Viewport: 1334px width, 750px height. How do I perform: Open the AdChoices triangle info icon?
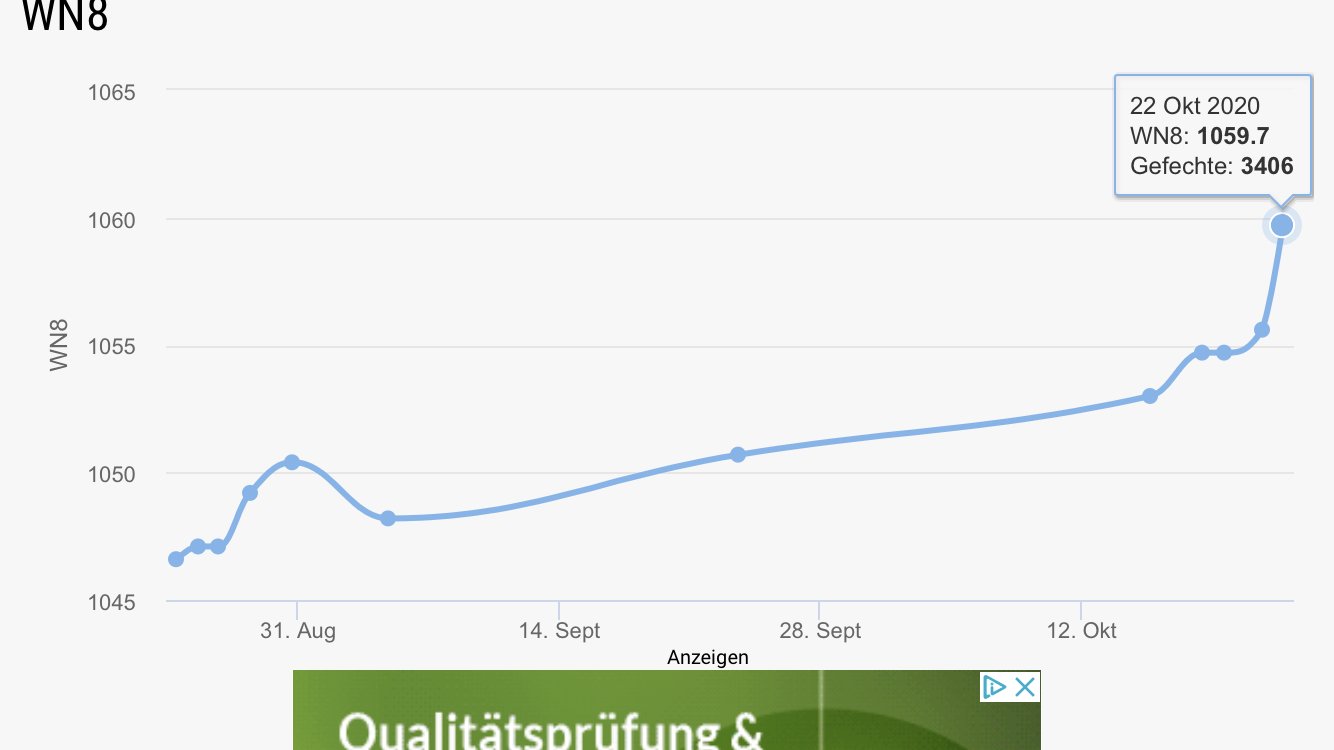tap(994, 687)
